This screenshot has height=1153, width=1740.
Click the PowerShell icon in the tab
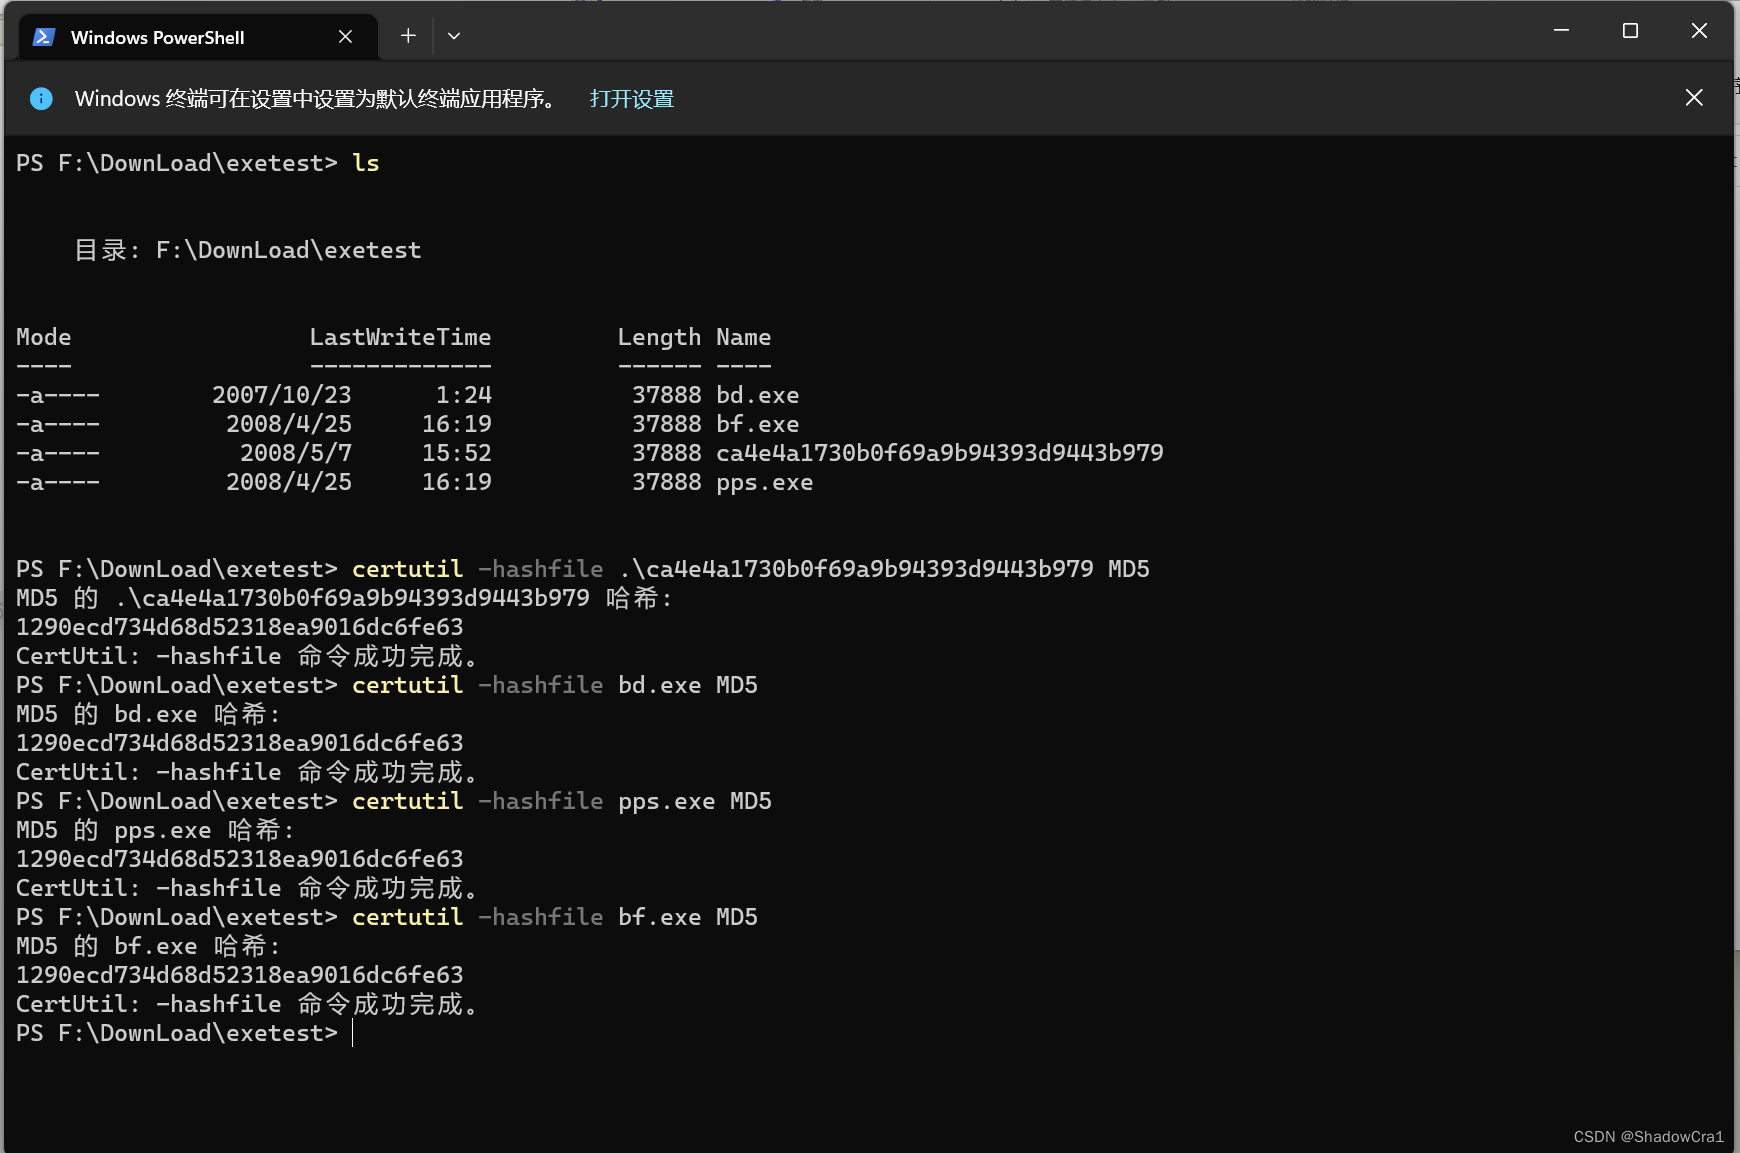coord(43,37)
